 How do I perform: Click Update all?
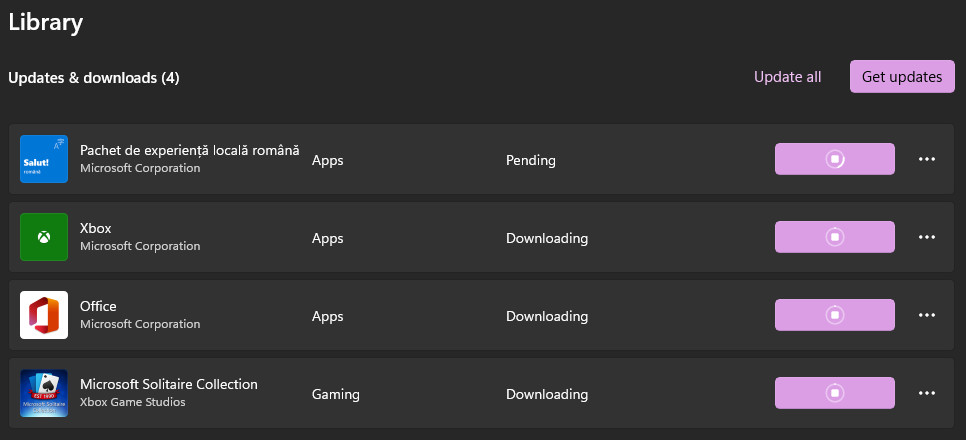pyautogui.click(x=787, y=77)
